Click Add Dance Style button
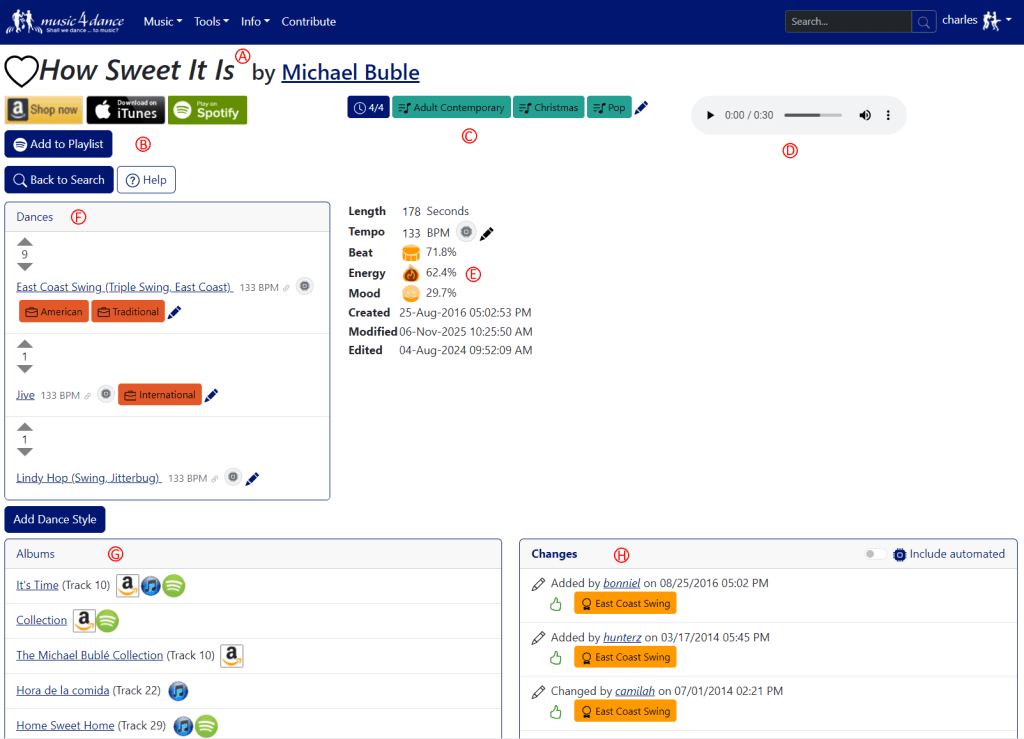 tap(55, 520)
